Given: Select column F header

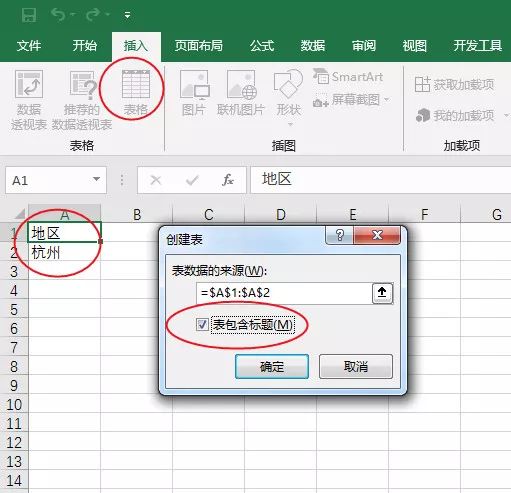Looking at the screenshot, I should 424,214.
